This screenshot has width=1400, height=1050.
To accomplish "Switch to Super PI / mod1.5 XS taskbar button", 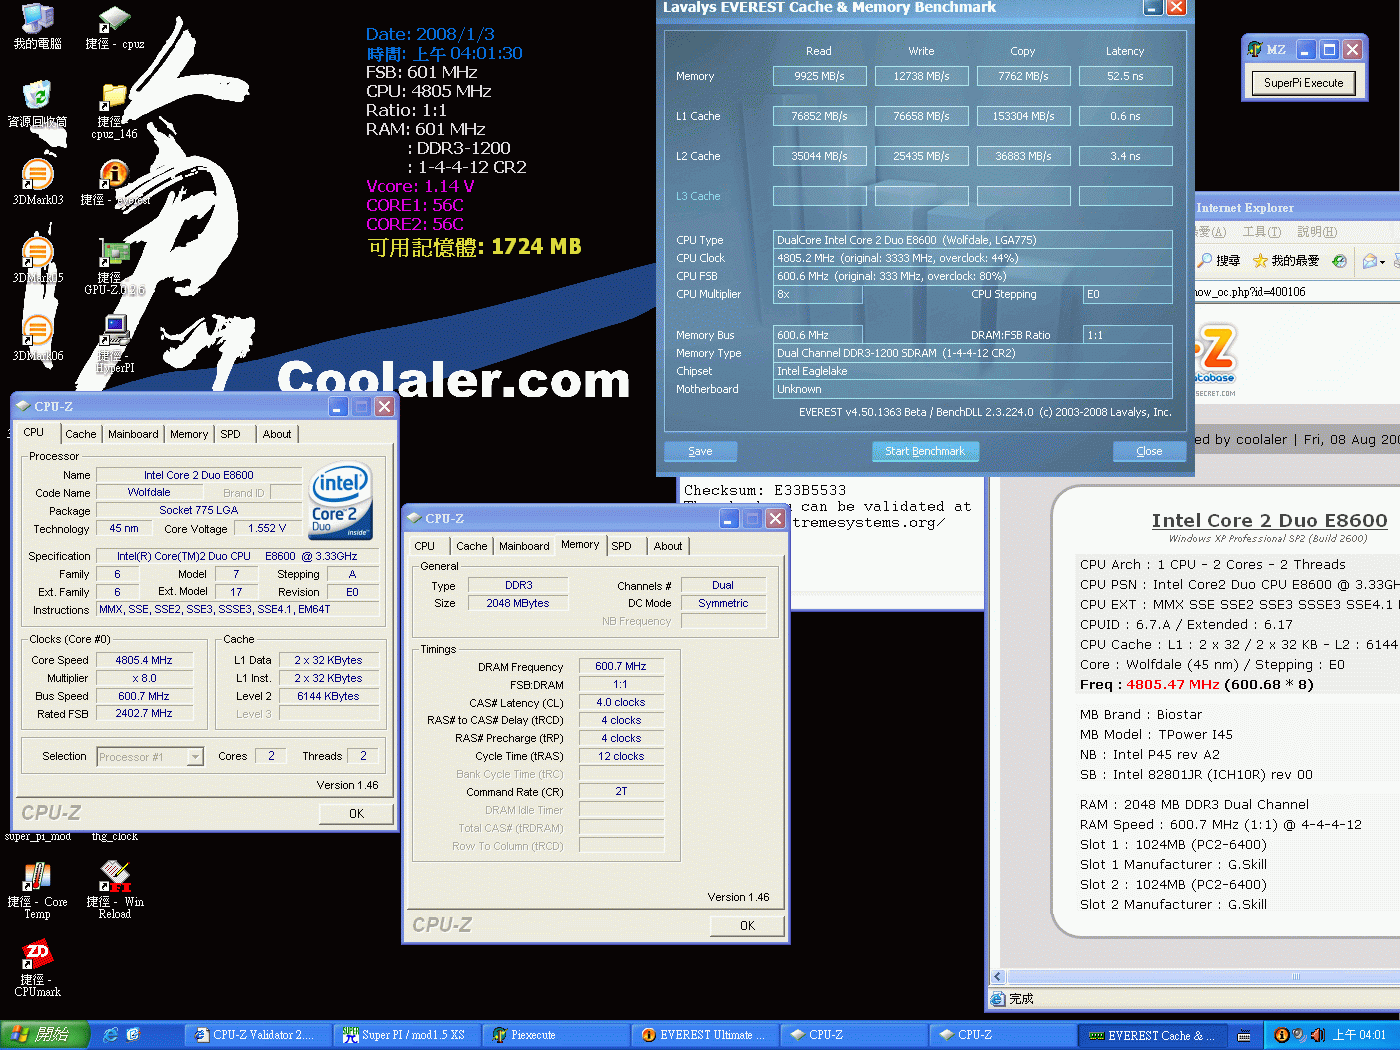I will (x=405, y=1035).
